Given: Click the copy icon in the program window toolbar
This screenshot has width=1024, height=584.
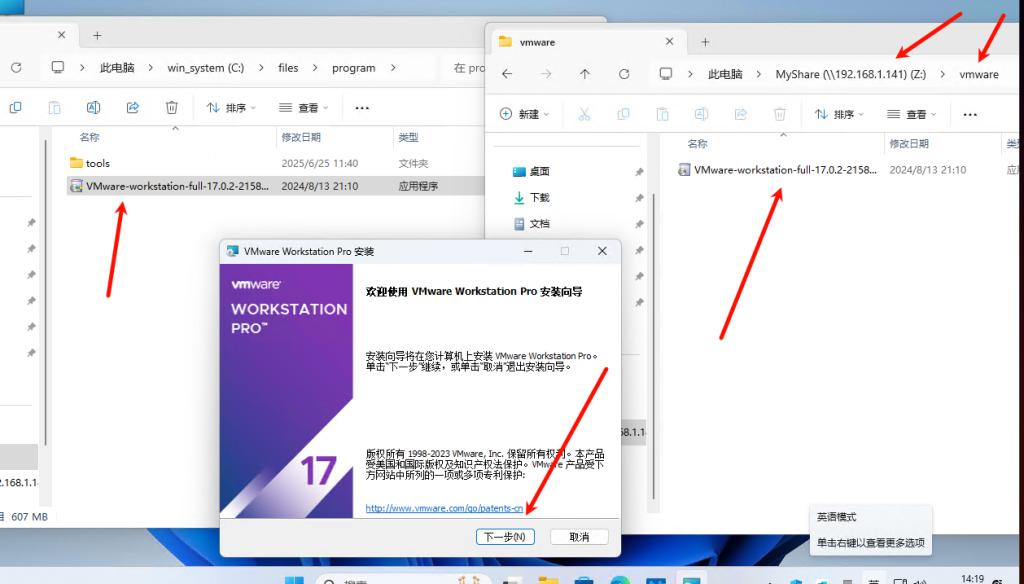Looking at the screenshot, I should (16, 108).
